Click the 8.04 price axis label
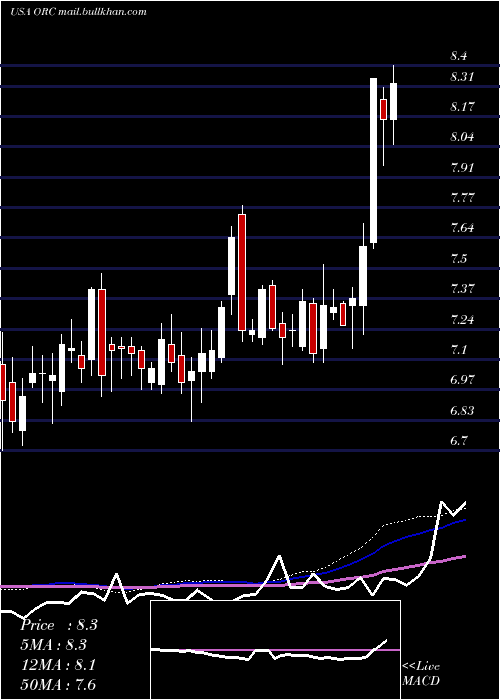 tap(462, 137)
